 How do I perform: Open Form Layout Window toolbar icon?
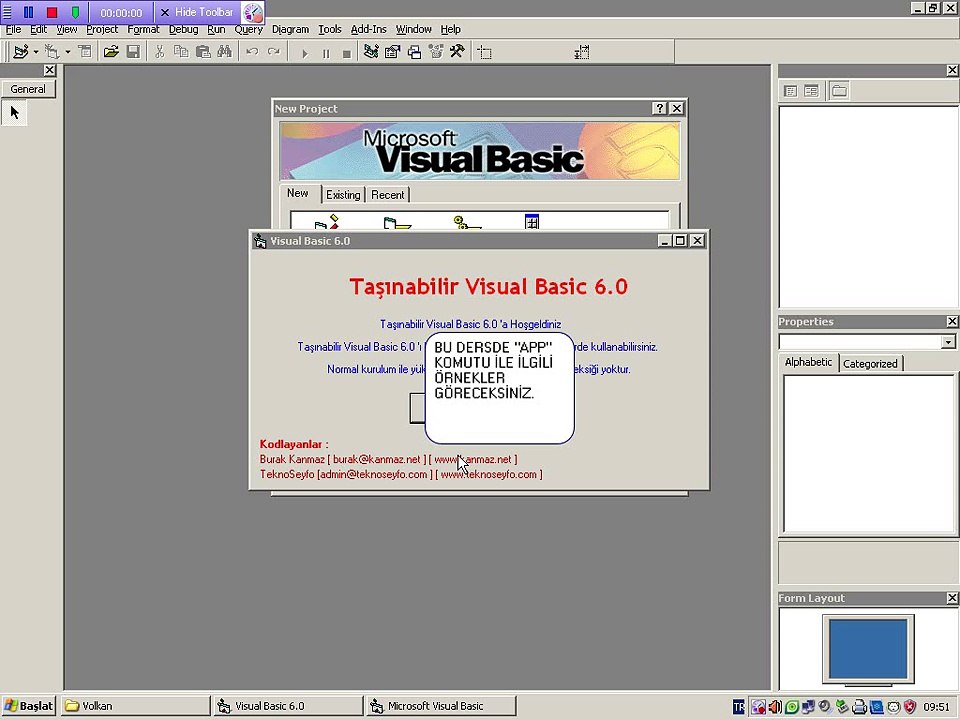pyautogui.click(x=414, y=52)
